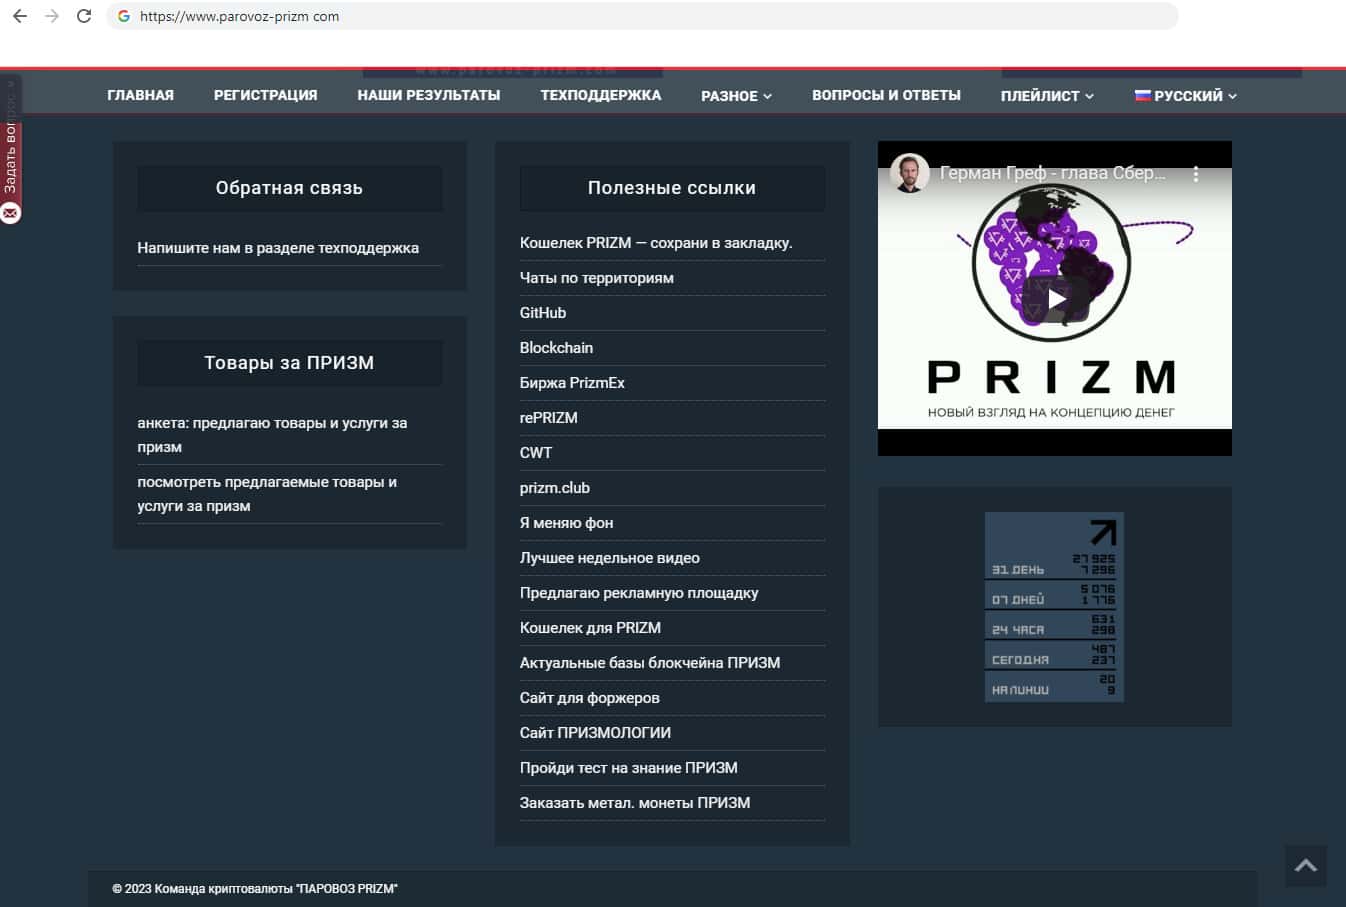Follow the Blockchain link
Screen dimensions: 1346x907
[x=556, y=348]
